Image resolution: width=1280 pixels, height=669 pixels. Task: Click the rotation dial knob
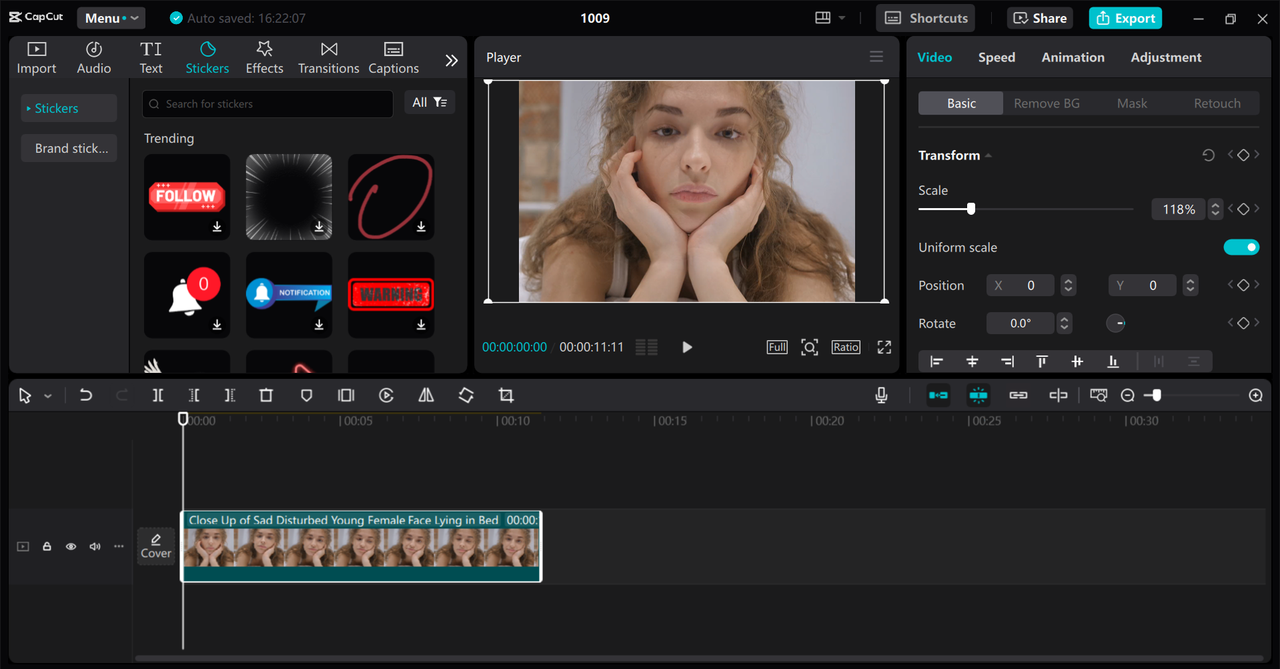coord(1116,323)
